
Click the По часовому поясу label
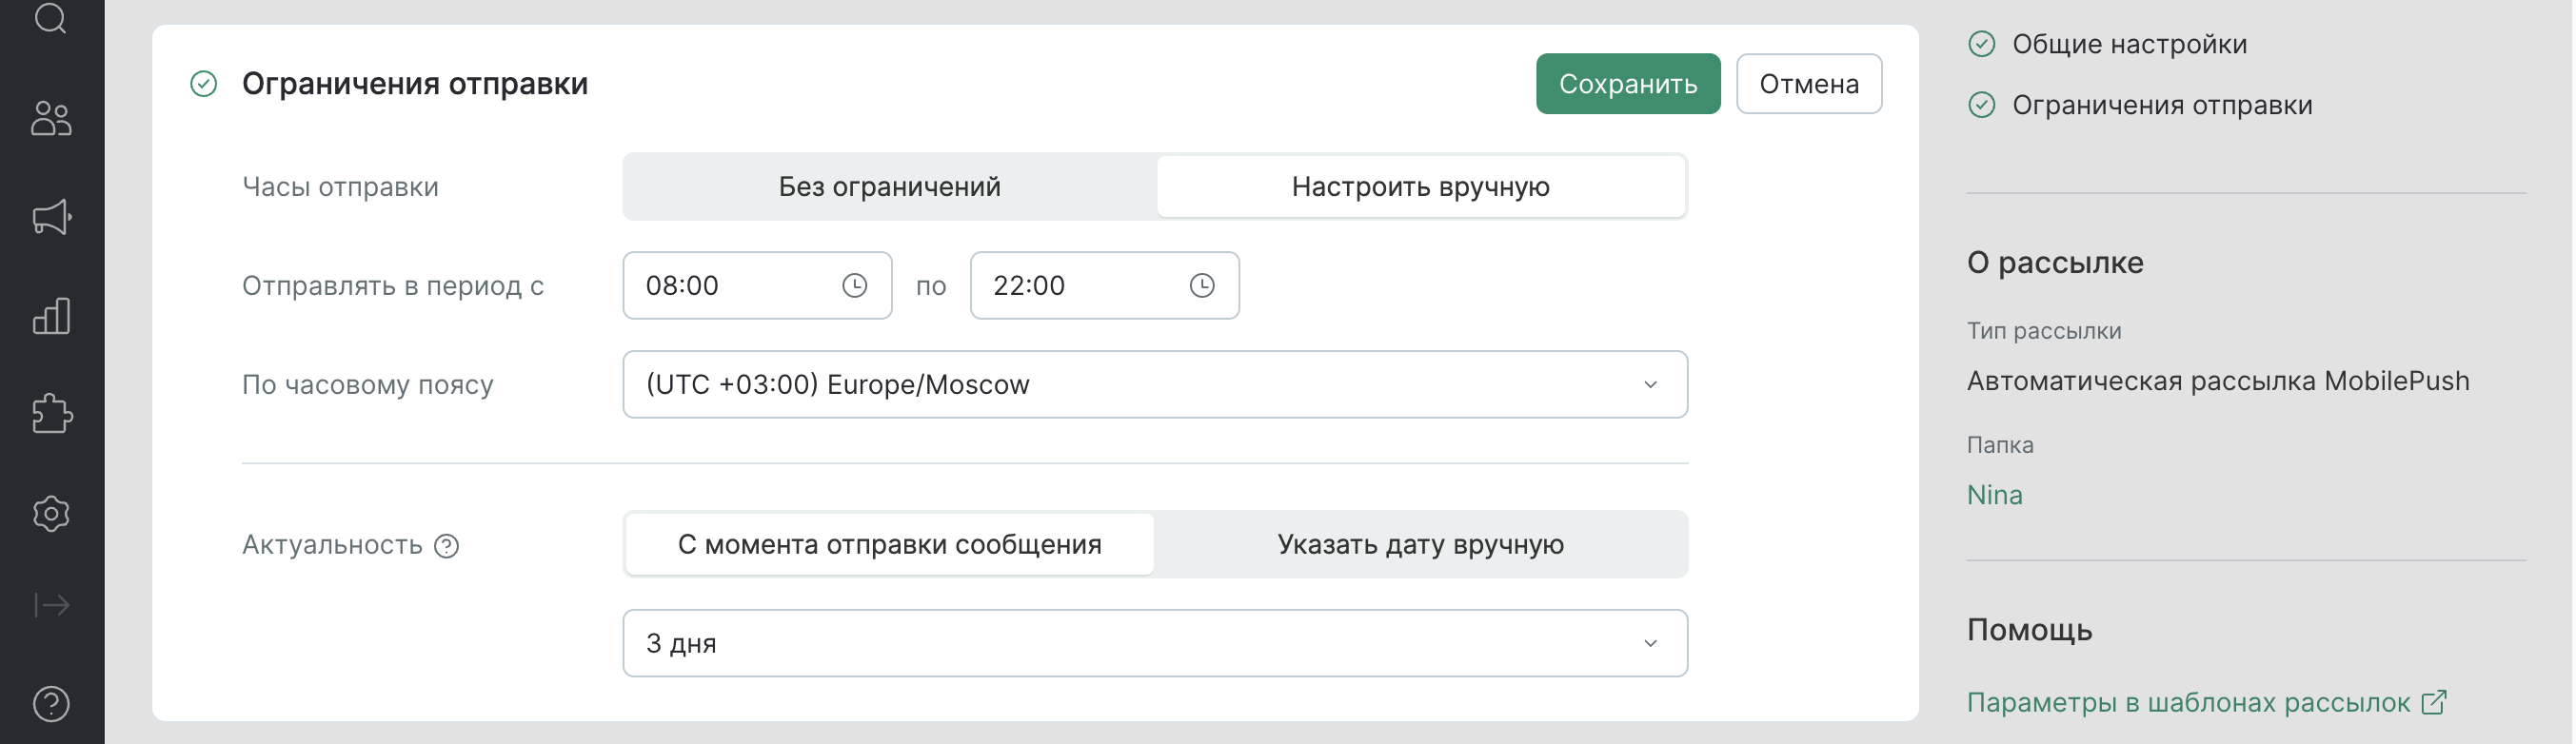(368, 385)
